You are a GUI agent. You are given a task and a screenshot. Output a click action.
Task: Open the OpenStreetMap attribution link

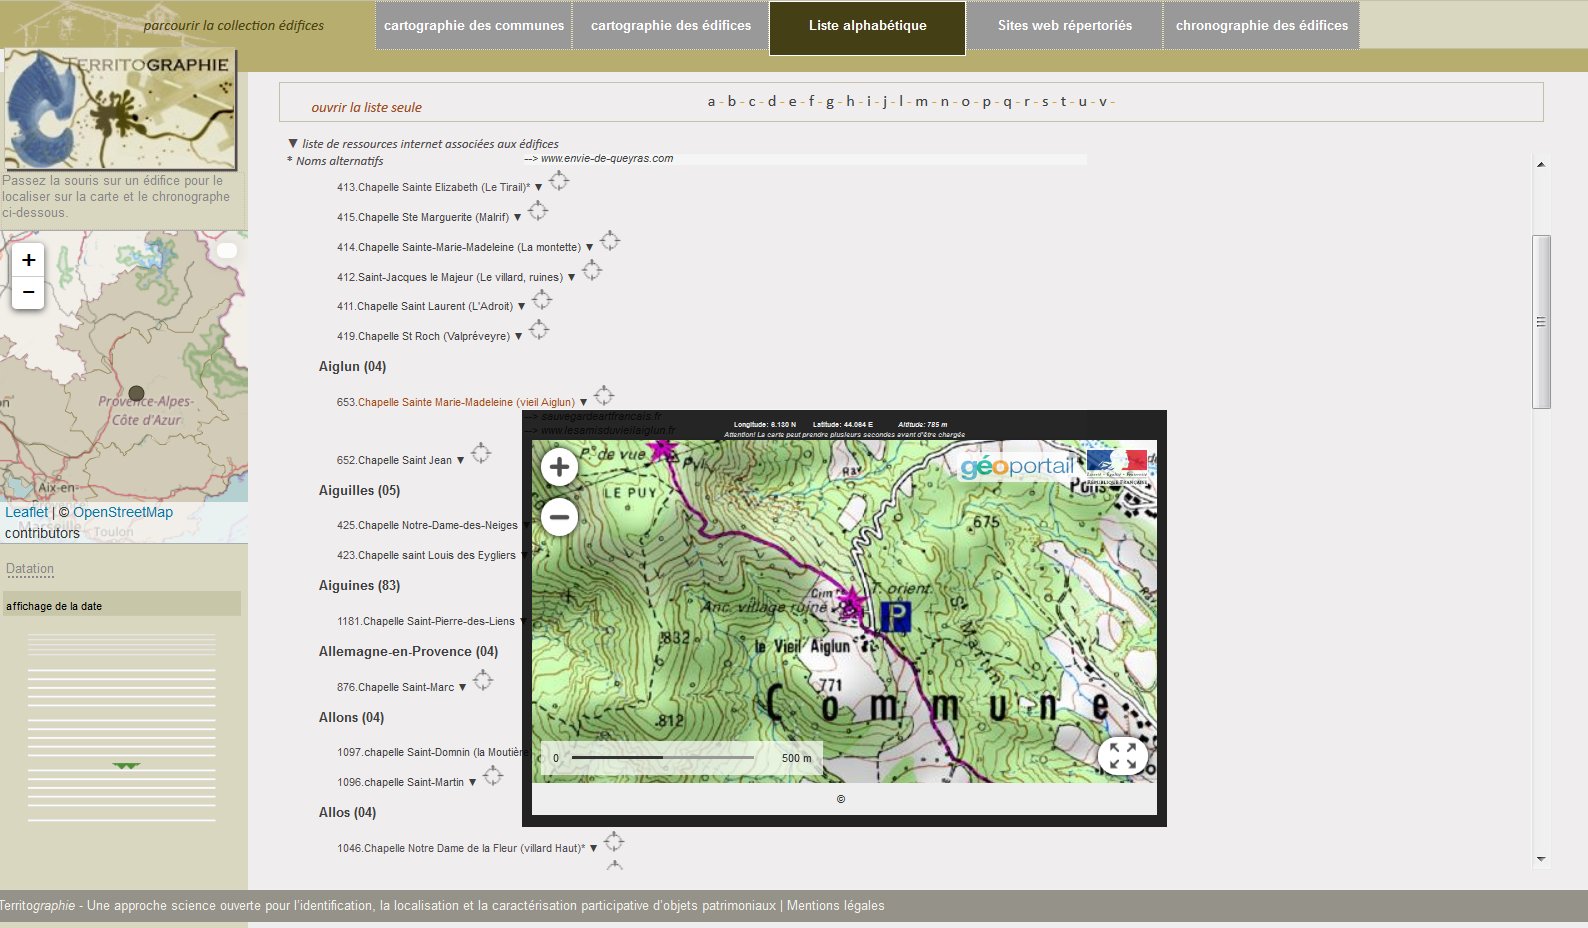pyautogui.click(x=123, y=512)
